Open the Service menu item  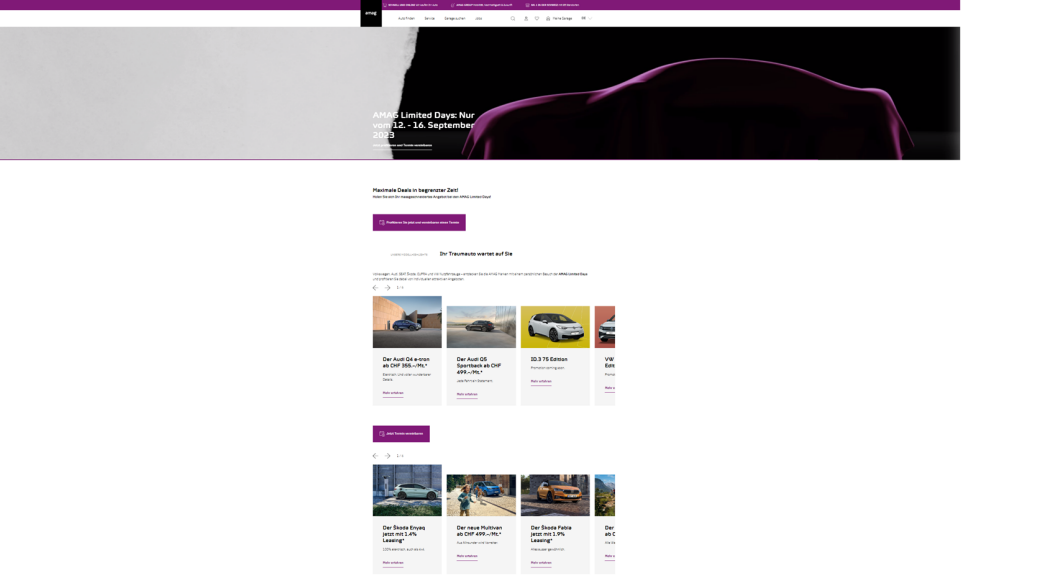[429, 19]
